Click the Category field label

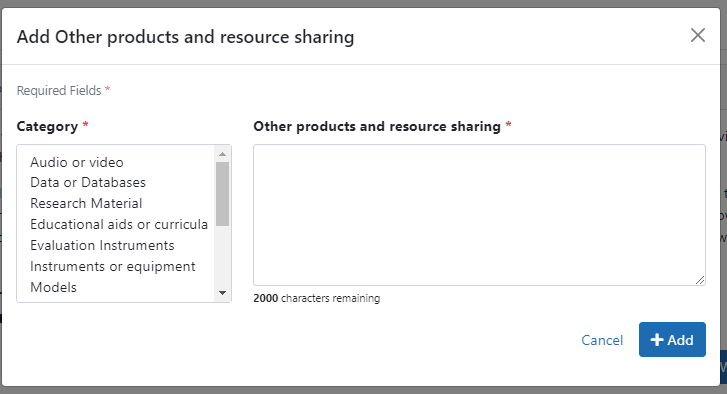point(47,127)
